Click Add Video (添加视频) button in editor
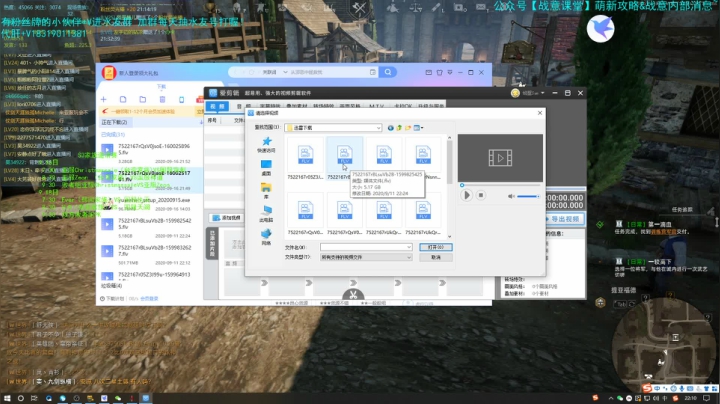Viewport: 720px width, 404px height. point(227,218)
